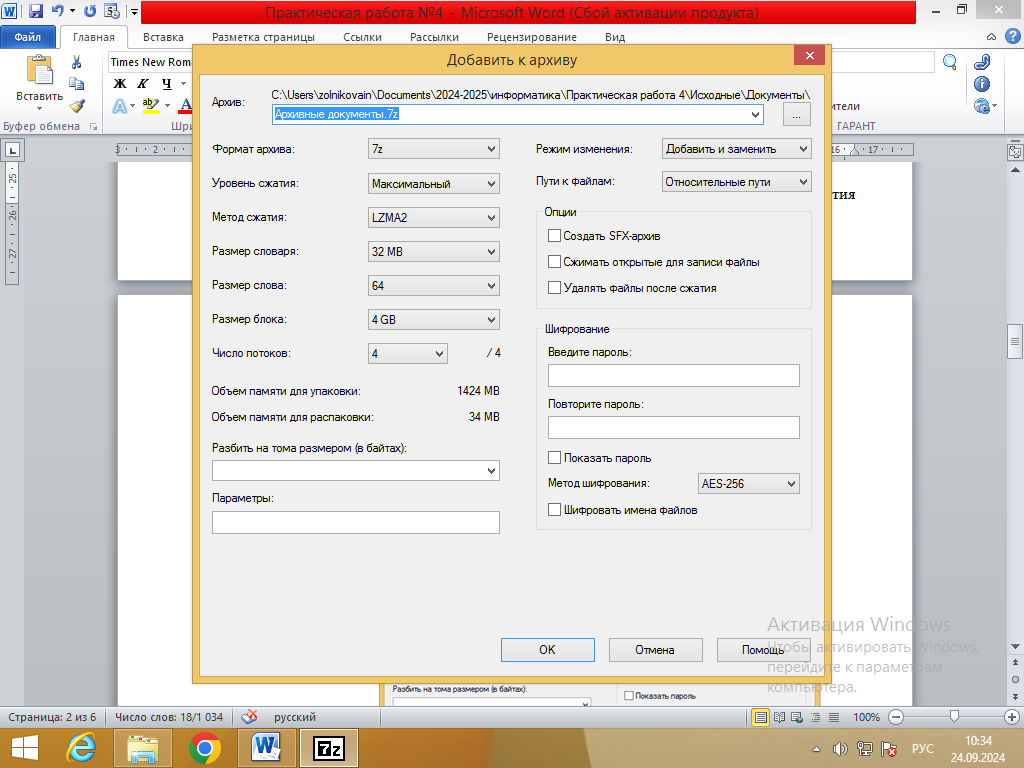Image resolution: width=1024 pixels, height=768 pixels.
Task: Click the blue info icon in the ГАРАНТ group
Action: tap(982, 84)
